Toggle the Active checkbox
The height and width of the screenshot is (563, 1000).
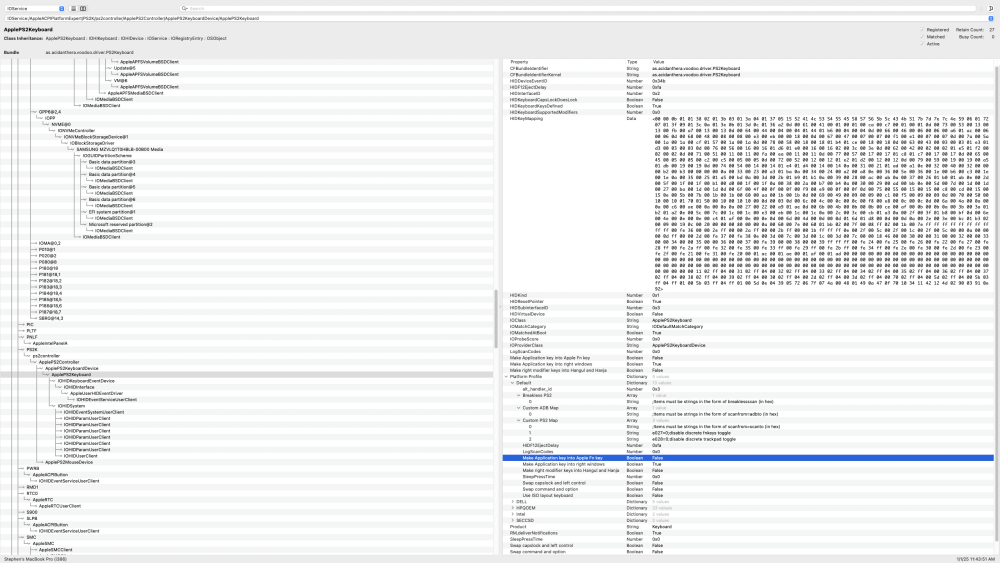point(922,44)
